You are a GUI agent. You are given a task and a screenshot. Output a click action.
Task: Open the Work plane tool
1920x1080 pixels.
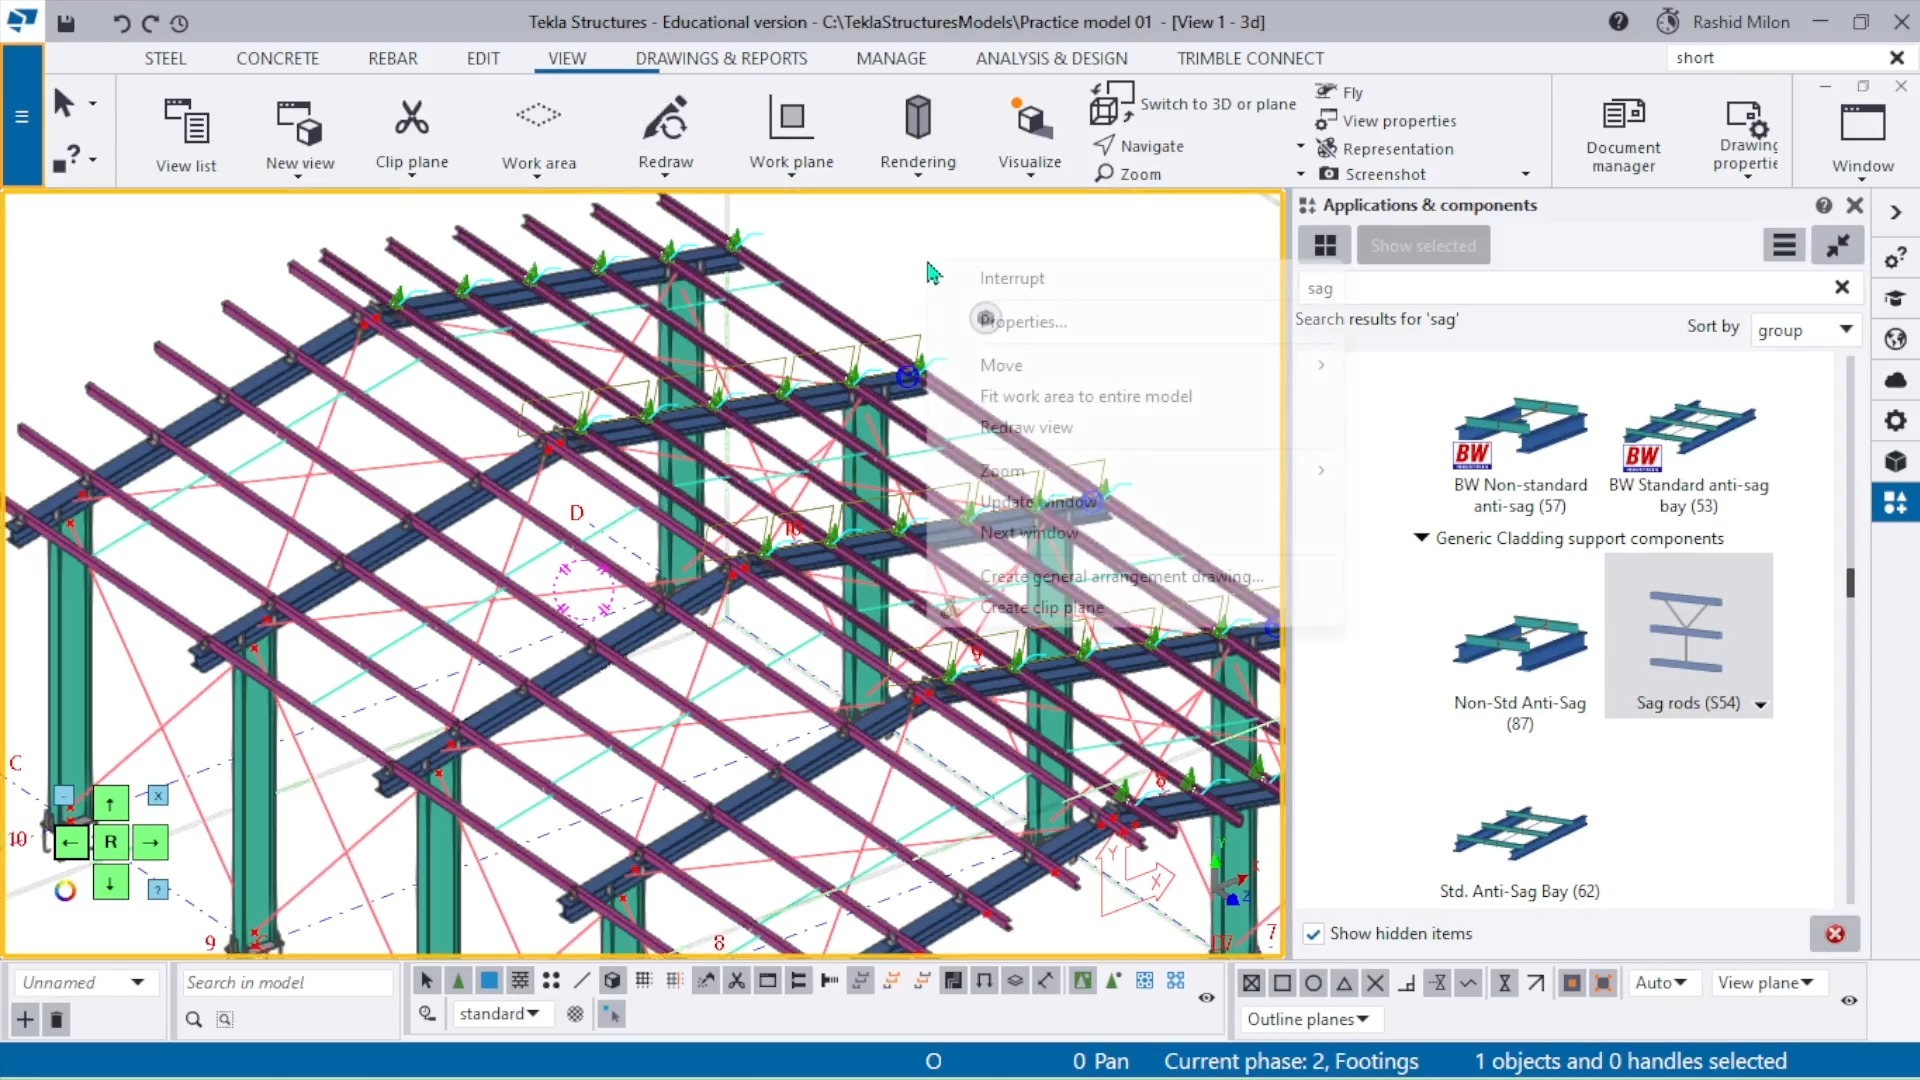pyautogui.click(x=791, y=134)
